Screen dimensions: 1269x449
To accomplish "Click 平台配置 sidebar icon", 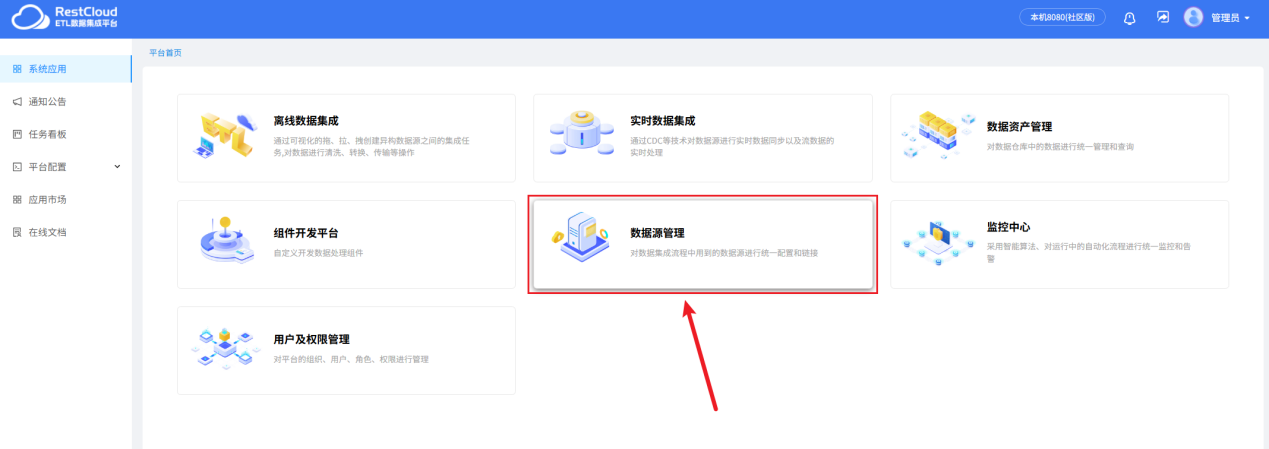I will point(17,167).
